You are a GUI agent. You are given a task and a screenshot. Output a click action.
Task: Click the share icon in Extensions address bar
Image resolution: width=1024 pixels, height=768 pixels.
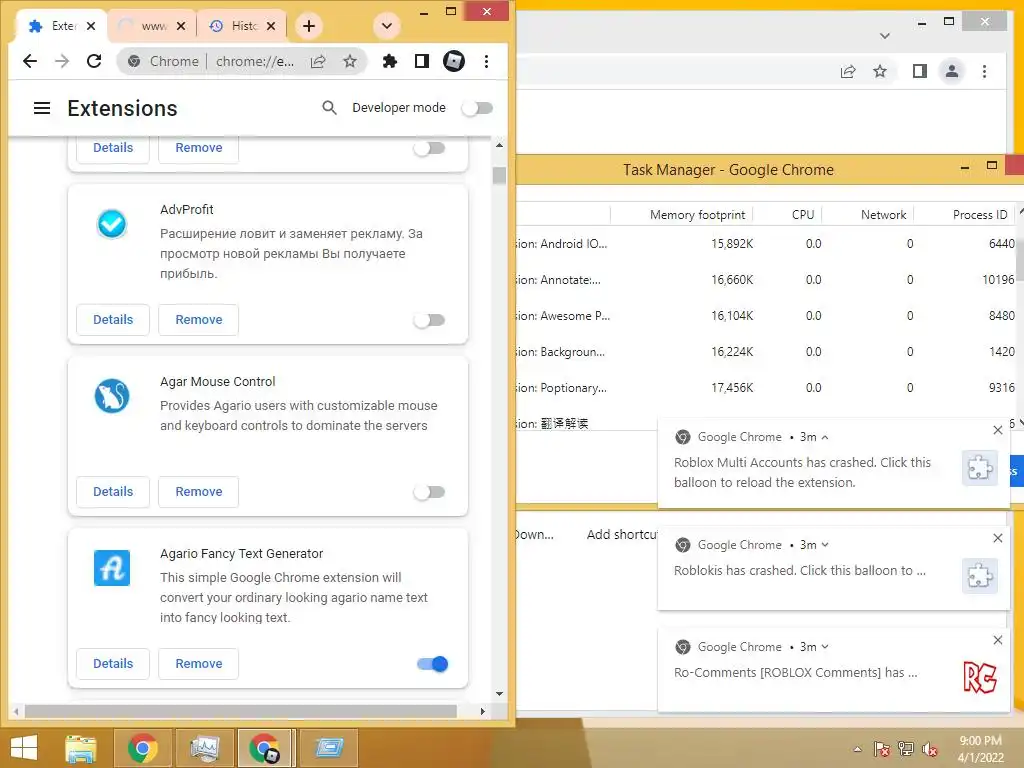[x=318, y=61]
